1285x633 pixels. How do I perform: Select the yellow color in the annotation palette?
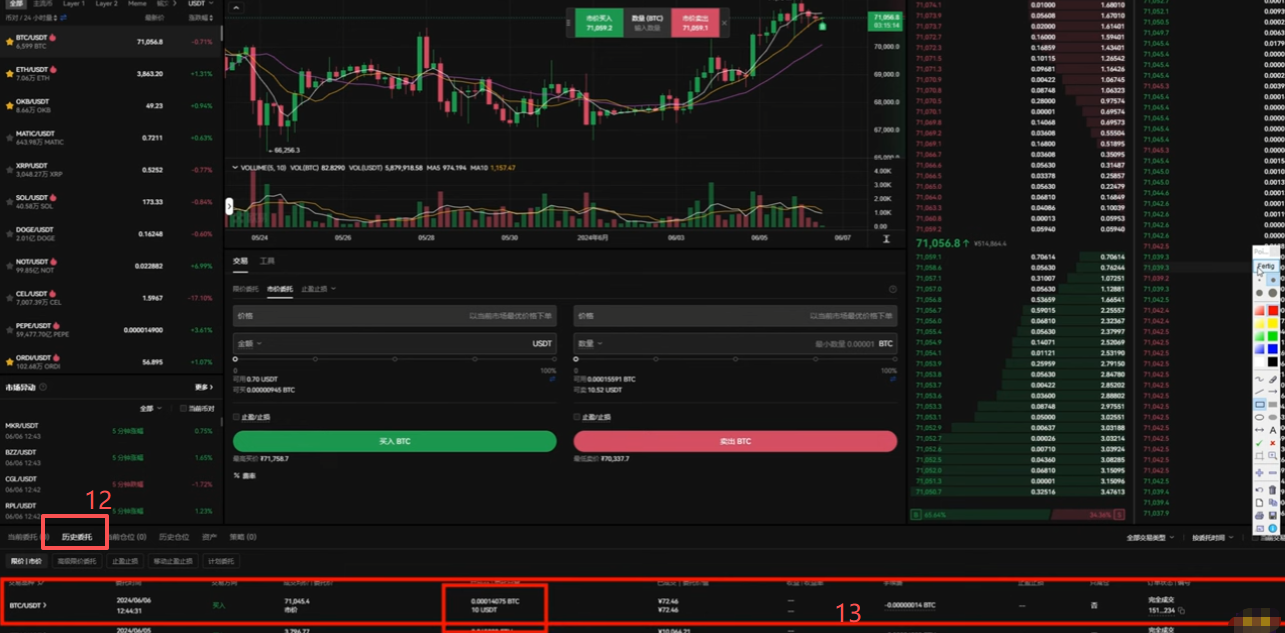(1273, 323)
